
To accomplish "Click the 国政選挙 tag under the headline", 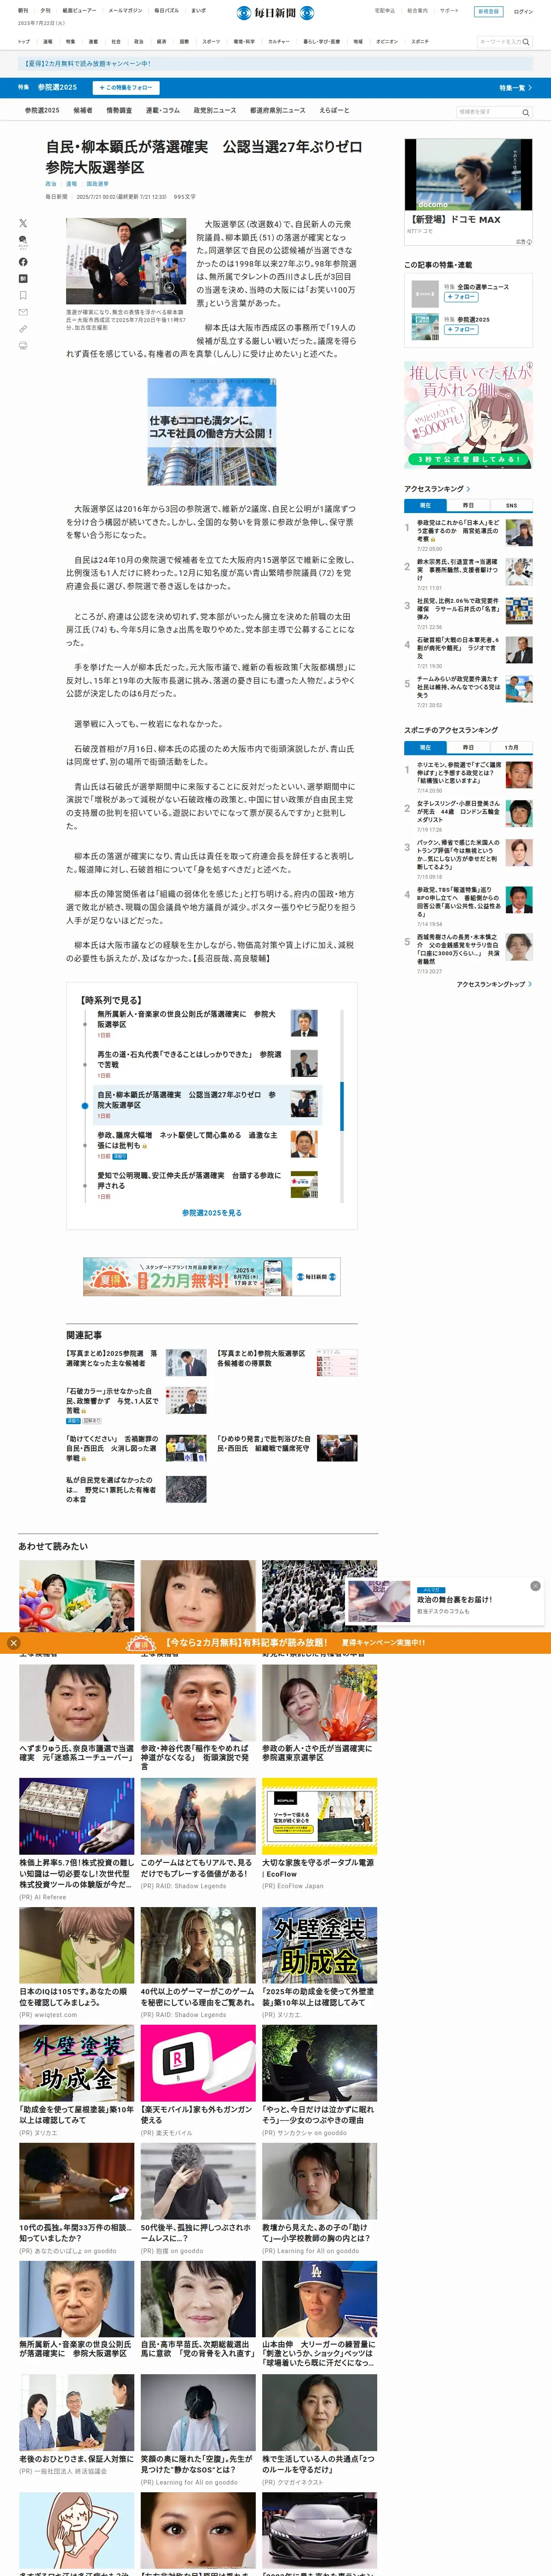I will 97,184.
